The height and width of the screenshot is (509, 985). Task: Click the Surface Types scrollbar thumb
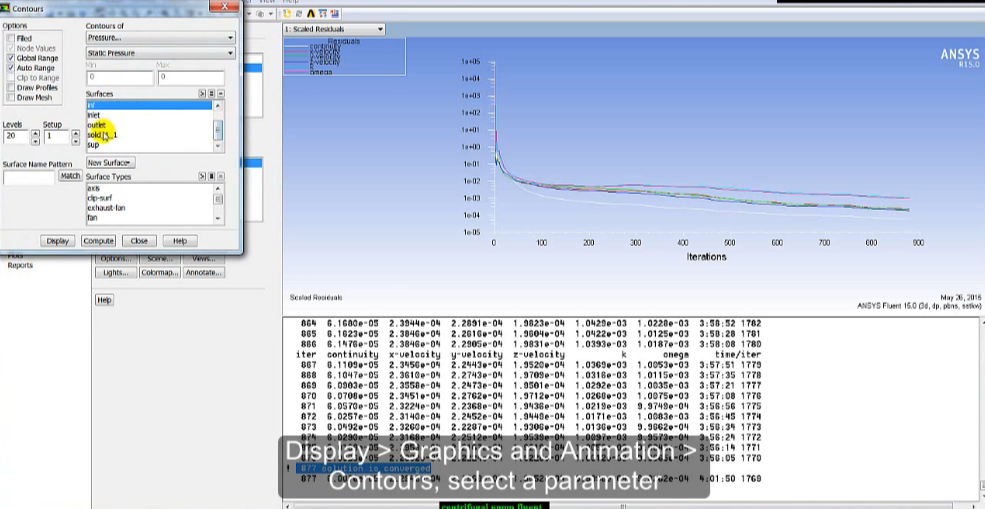(218, 199)
